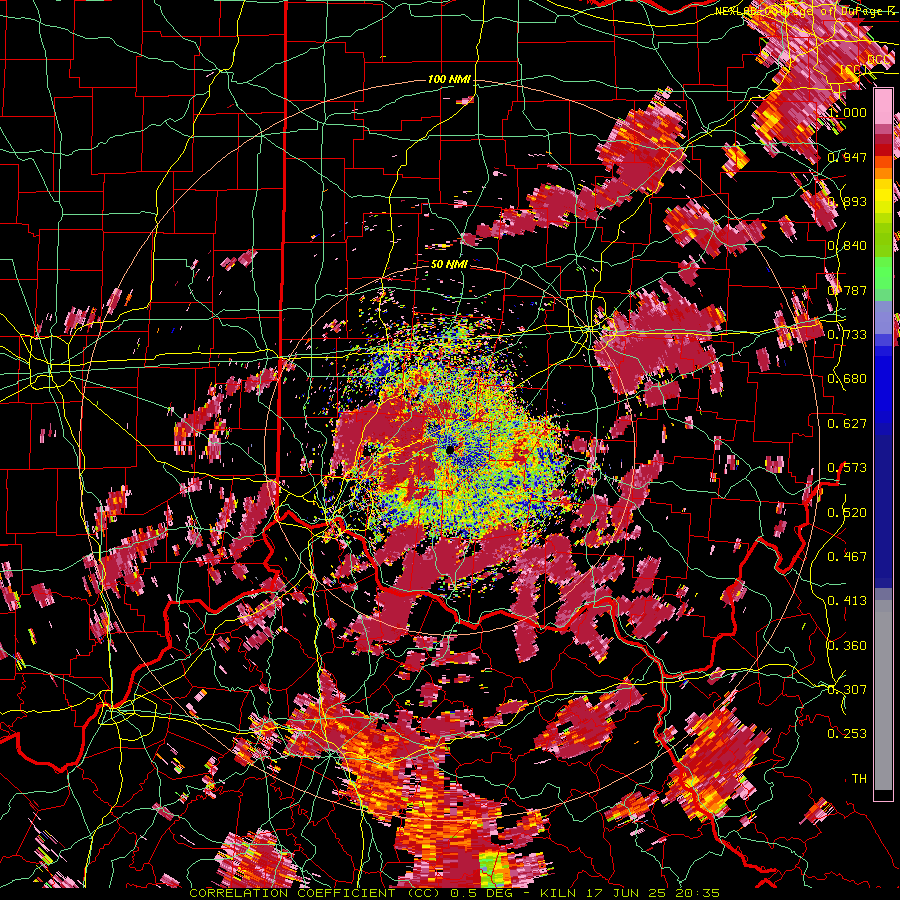Viewport: 900px width, 900px height.
Task: Select the 1.000 color scale value
Action: 847,112
